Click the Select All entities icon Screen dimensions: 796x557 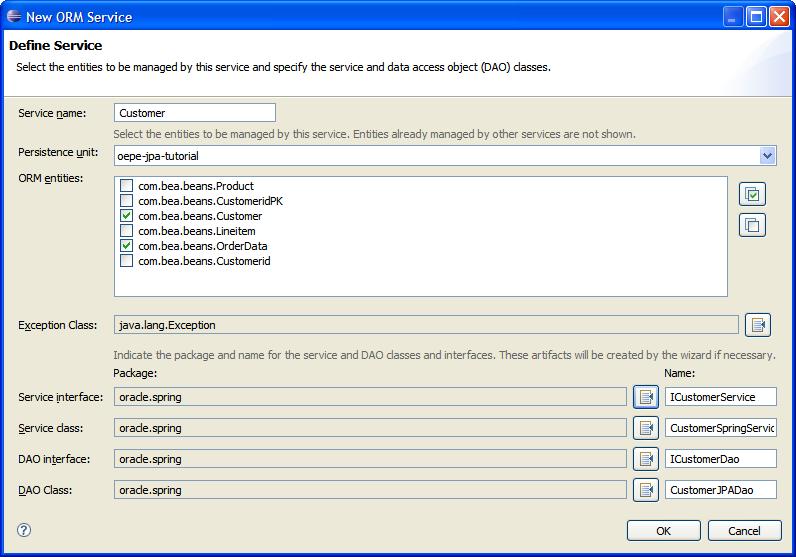click(752, 194)
